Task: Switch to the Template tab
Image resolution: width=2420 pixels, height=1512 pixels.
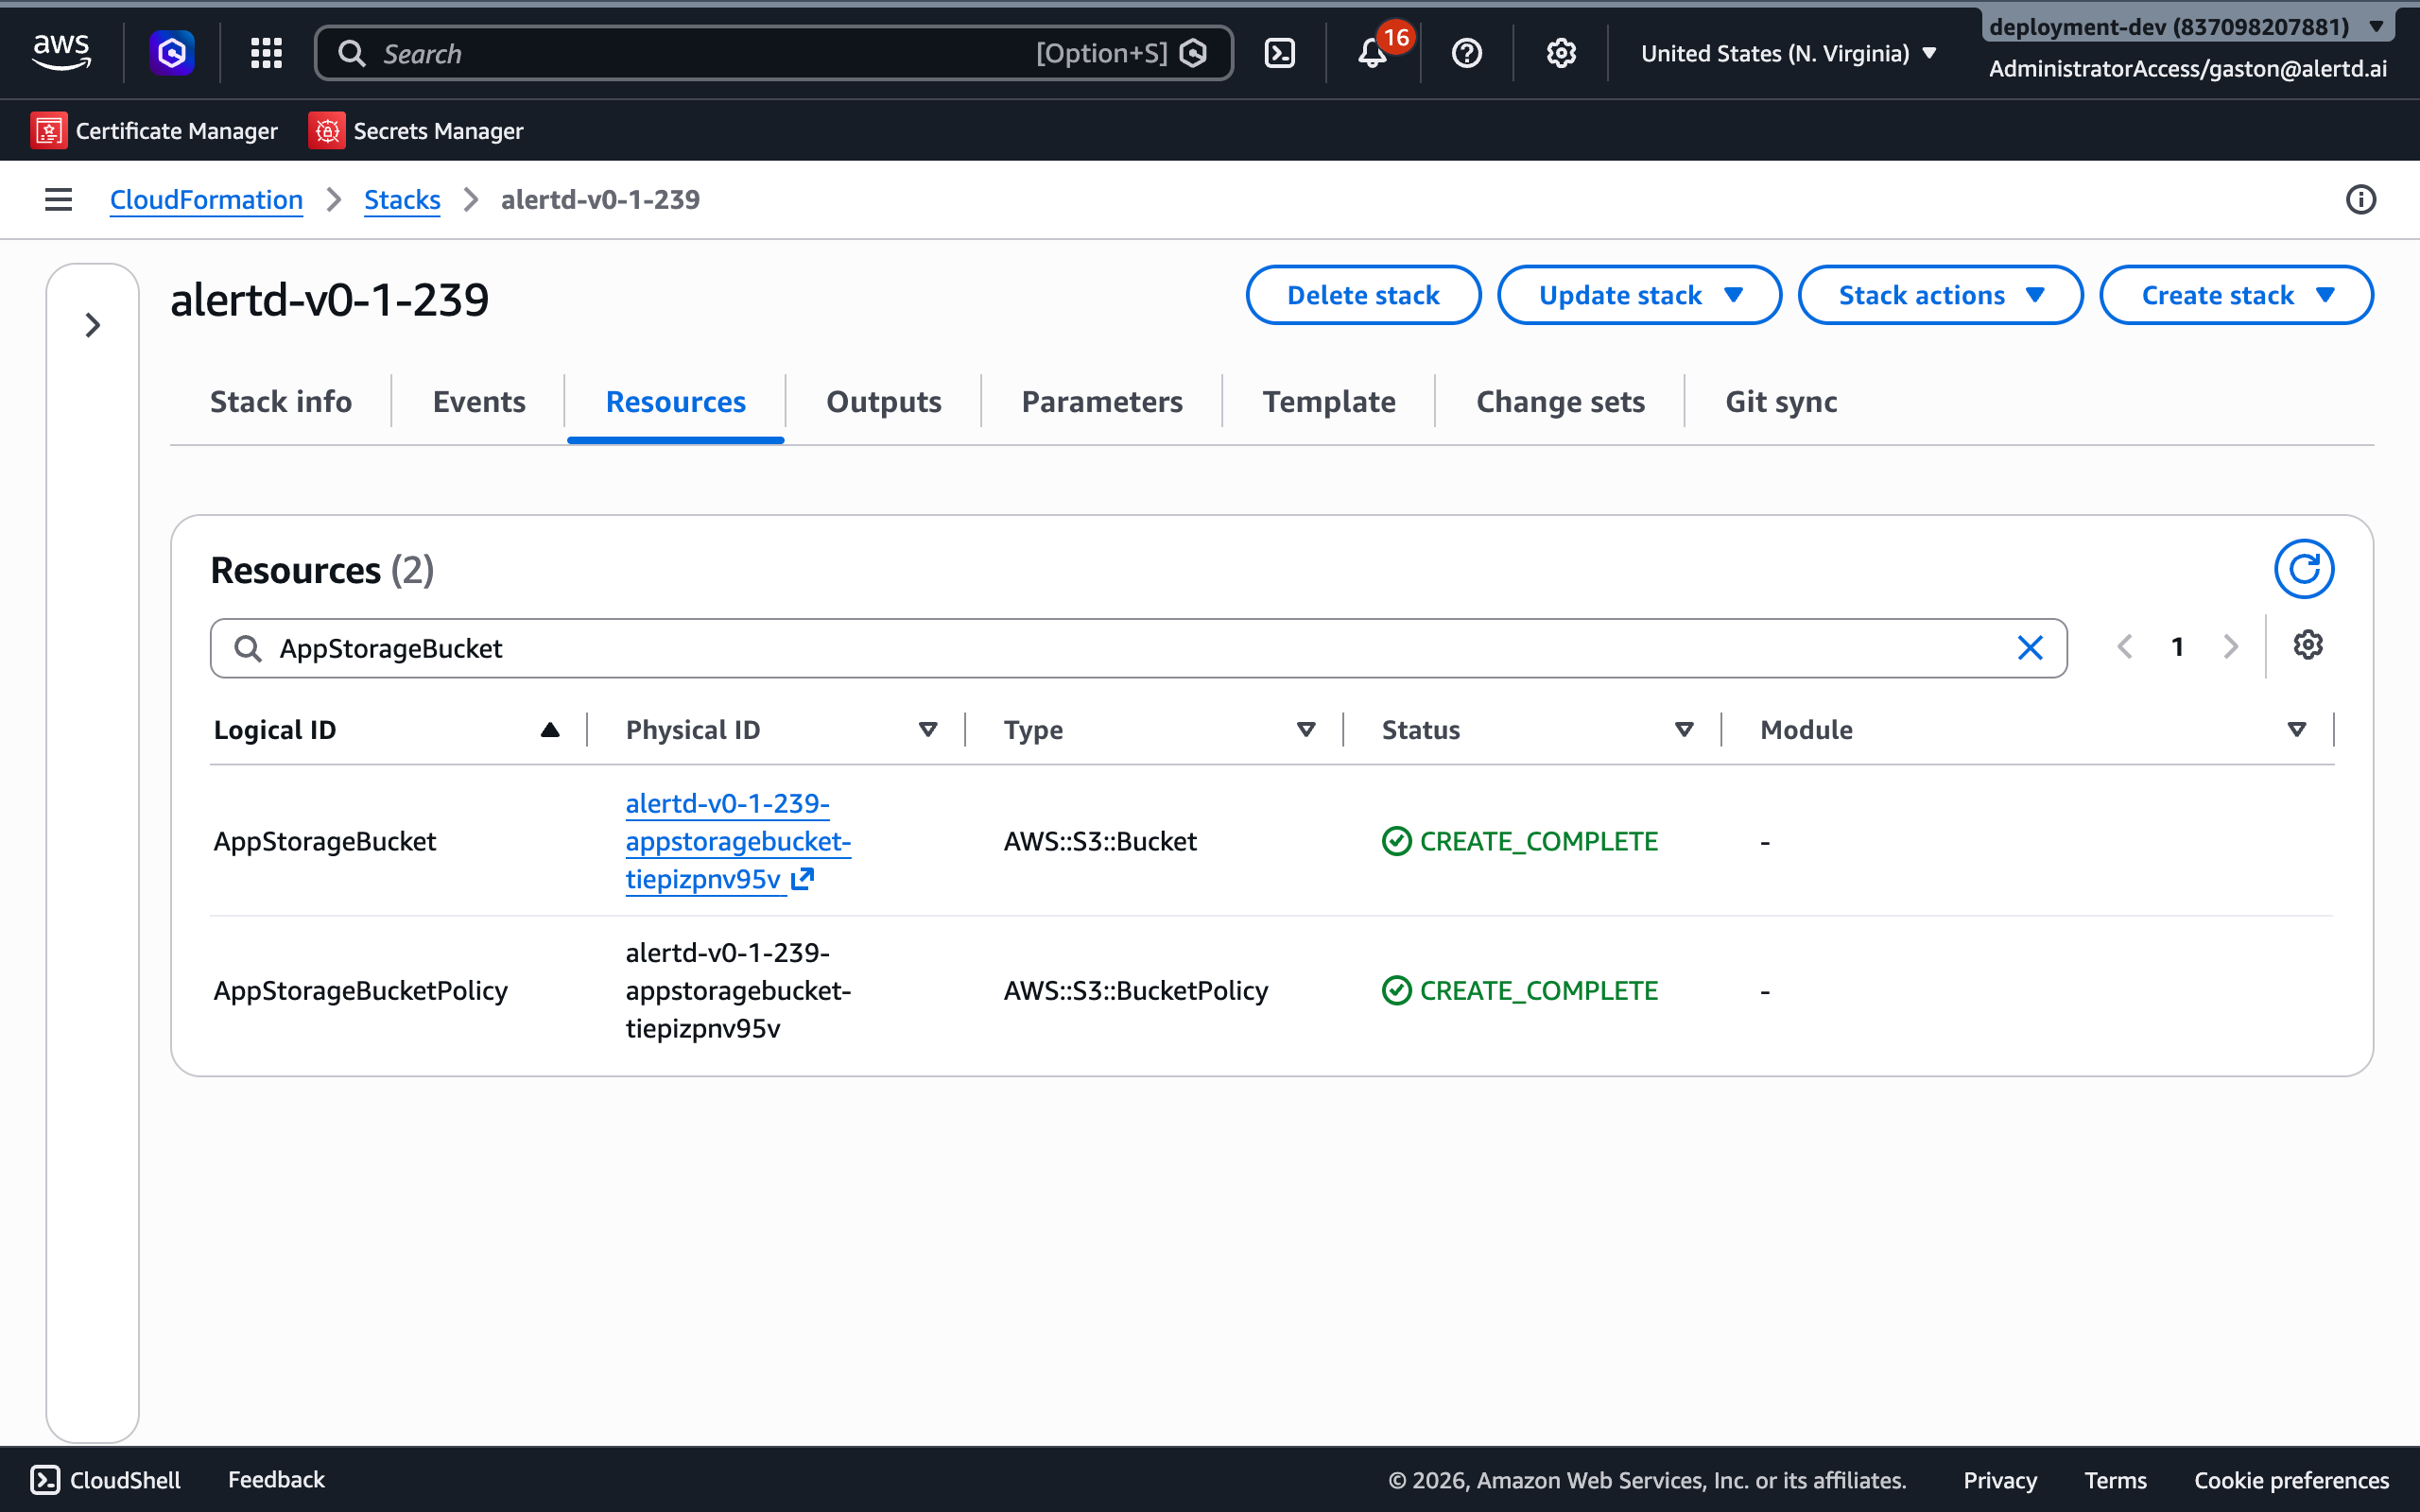Action: pyautogui.click(x=1329, y=402)
